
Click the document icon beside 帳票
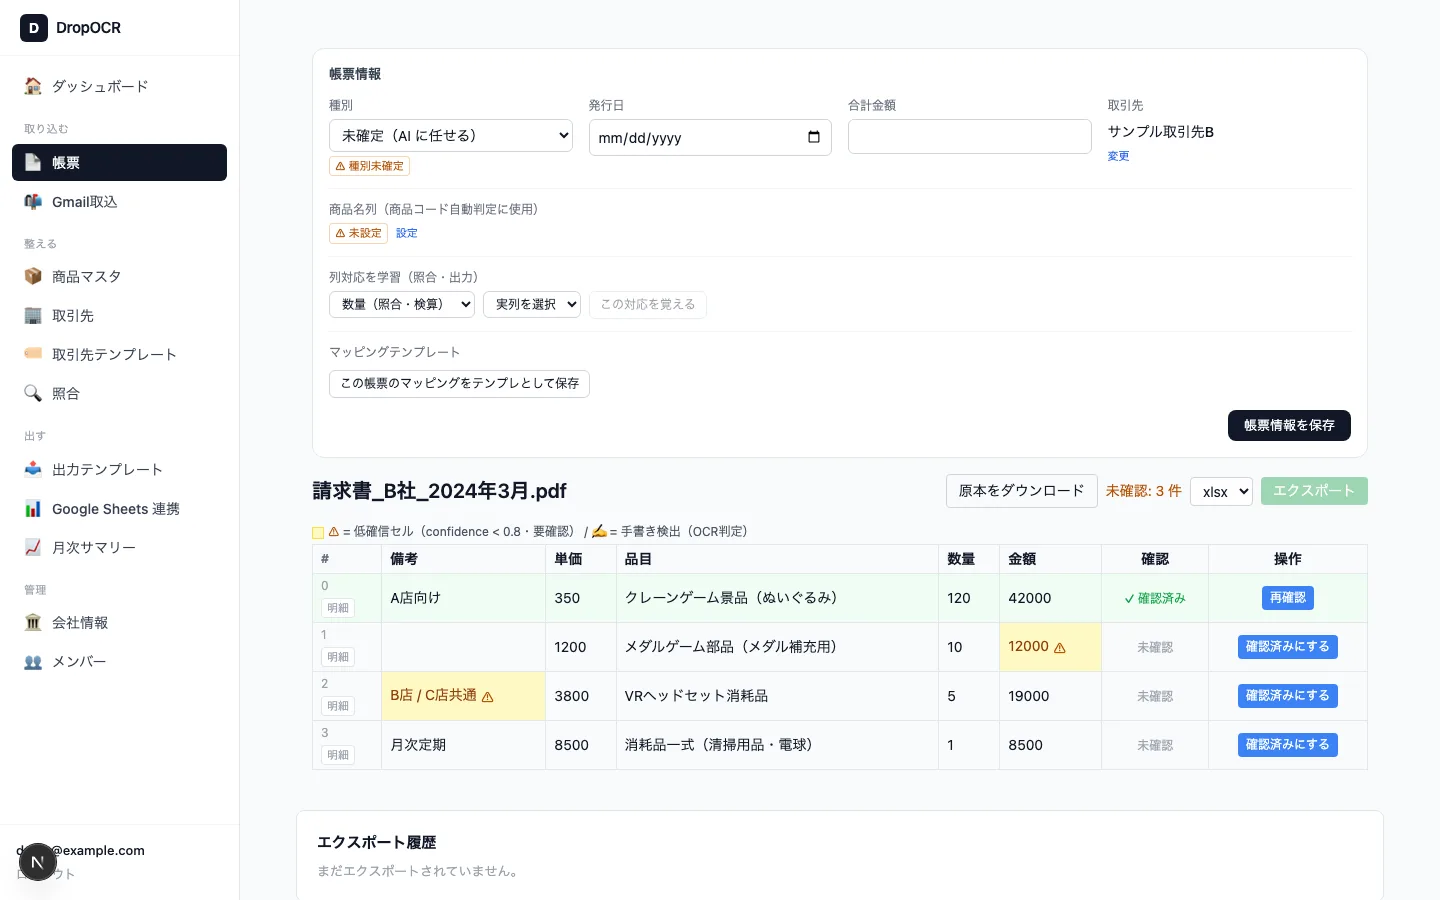pos(33,162)
